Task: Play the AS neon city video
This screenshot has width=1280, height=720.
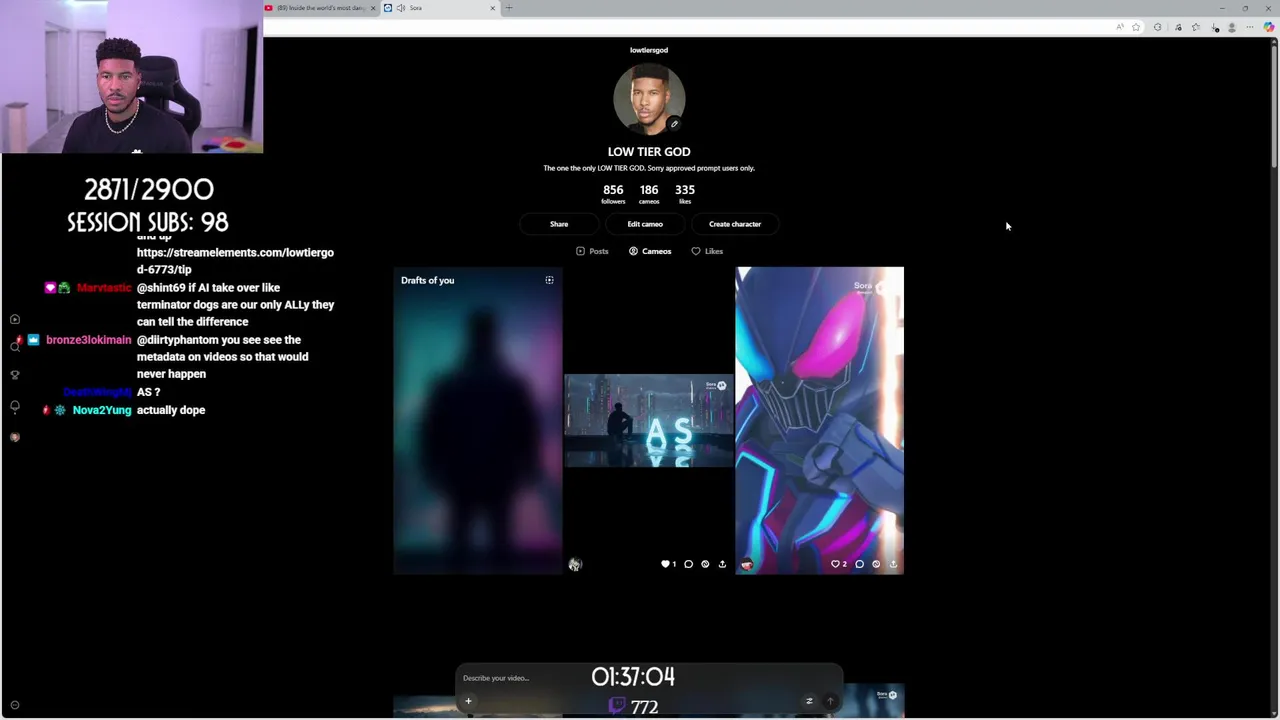Action: tap(649, 421)
